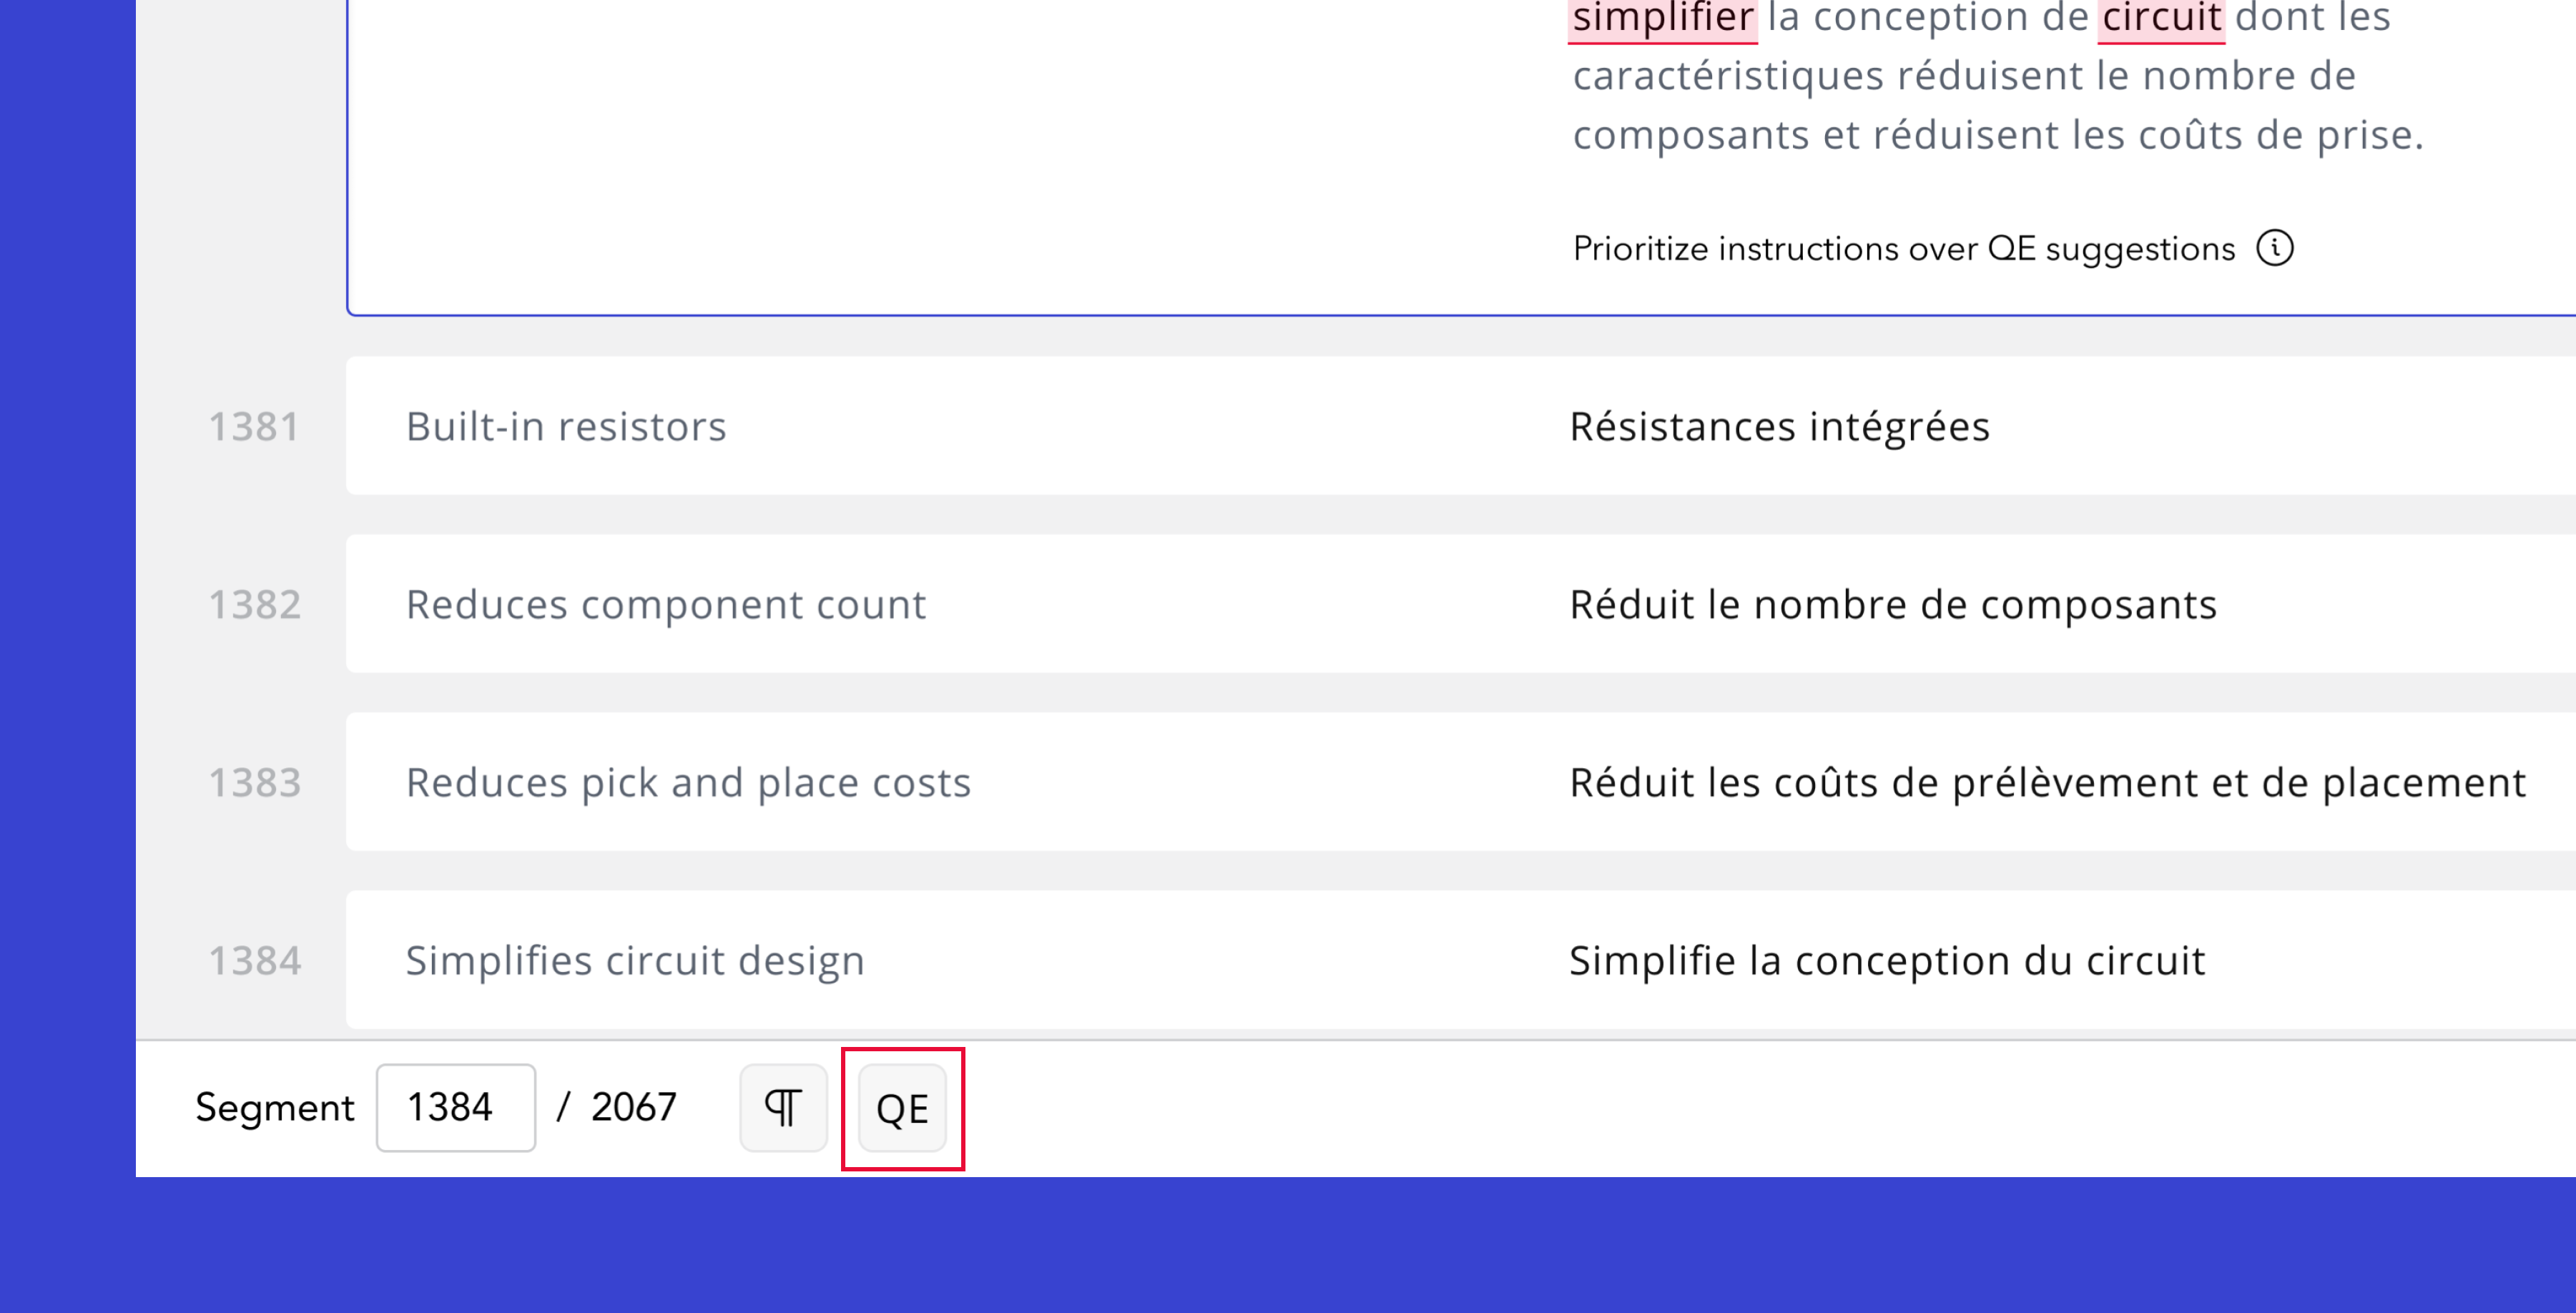Screen dimensions: 2576x1313
Task: Select source 'Reduces pick and place costs'
Action: click(x=689, y=783)
